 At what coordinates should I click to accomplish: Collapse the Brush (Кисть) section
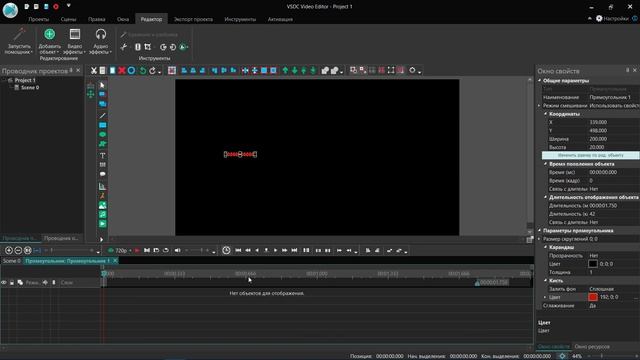tap(545, 281)
